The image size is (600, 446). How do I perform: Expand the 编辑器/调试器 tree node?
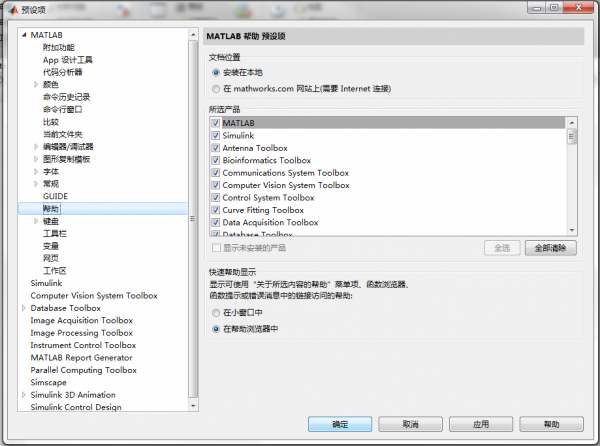36,146
